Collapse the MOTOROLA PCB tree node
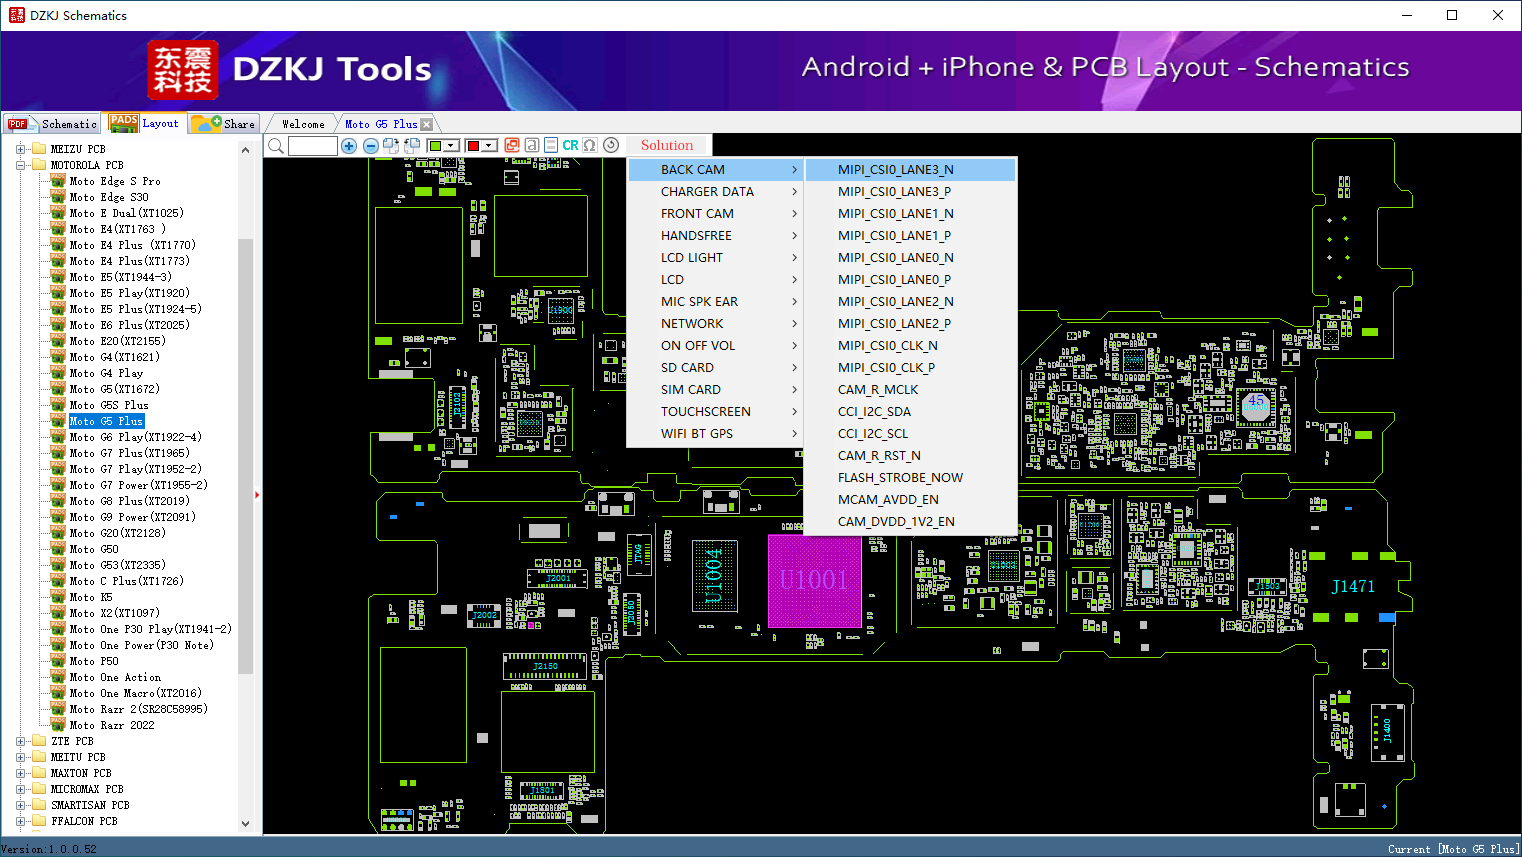Image resolution: width=1522 pixels, height=857 pixels. coord(21,165)
